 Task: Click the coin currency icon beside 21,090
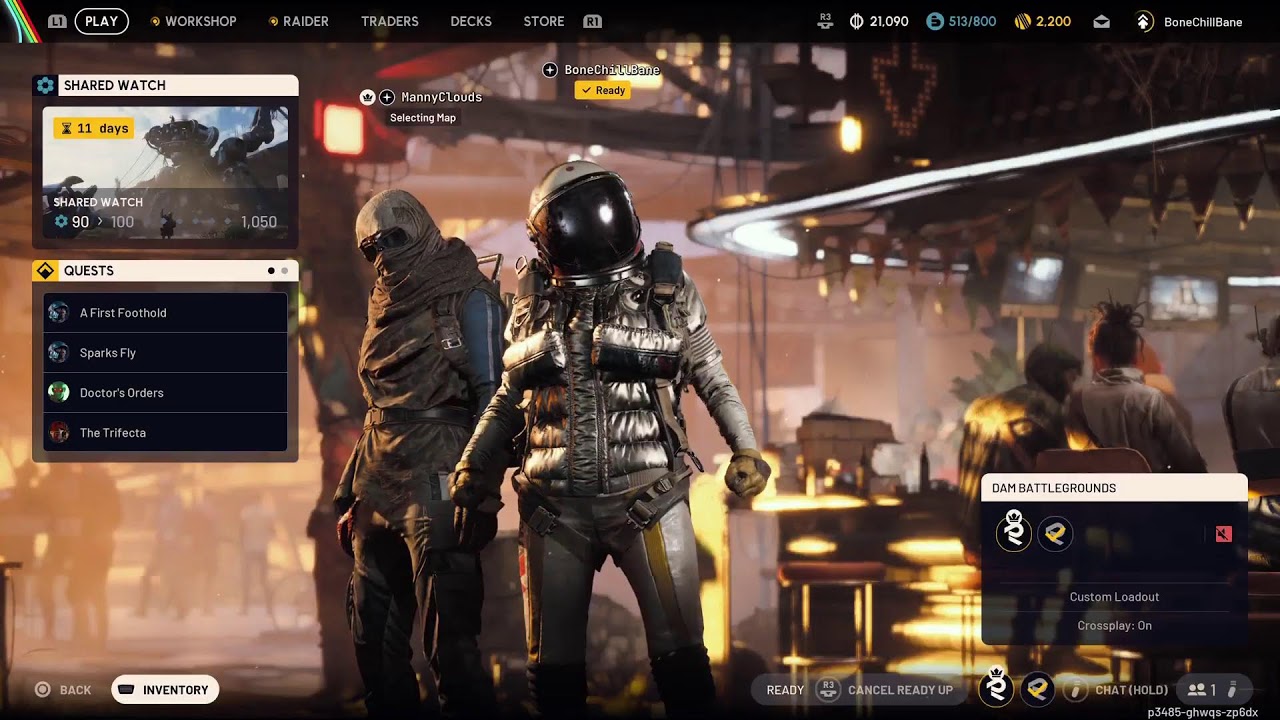[x=856, y=21]
